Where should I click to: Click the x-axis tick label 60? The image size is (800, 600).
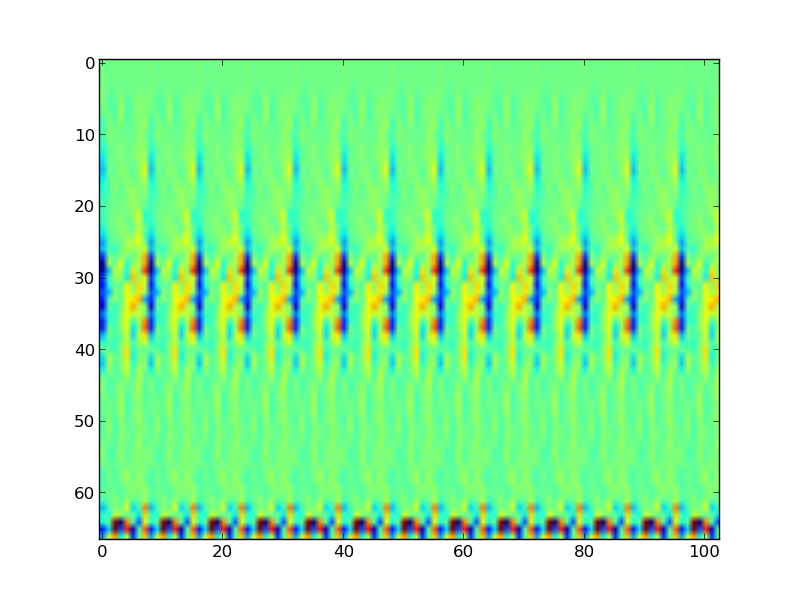coord(463,551)
